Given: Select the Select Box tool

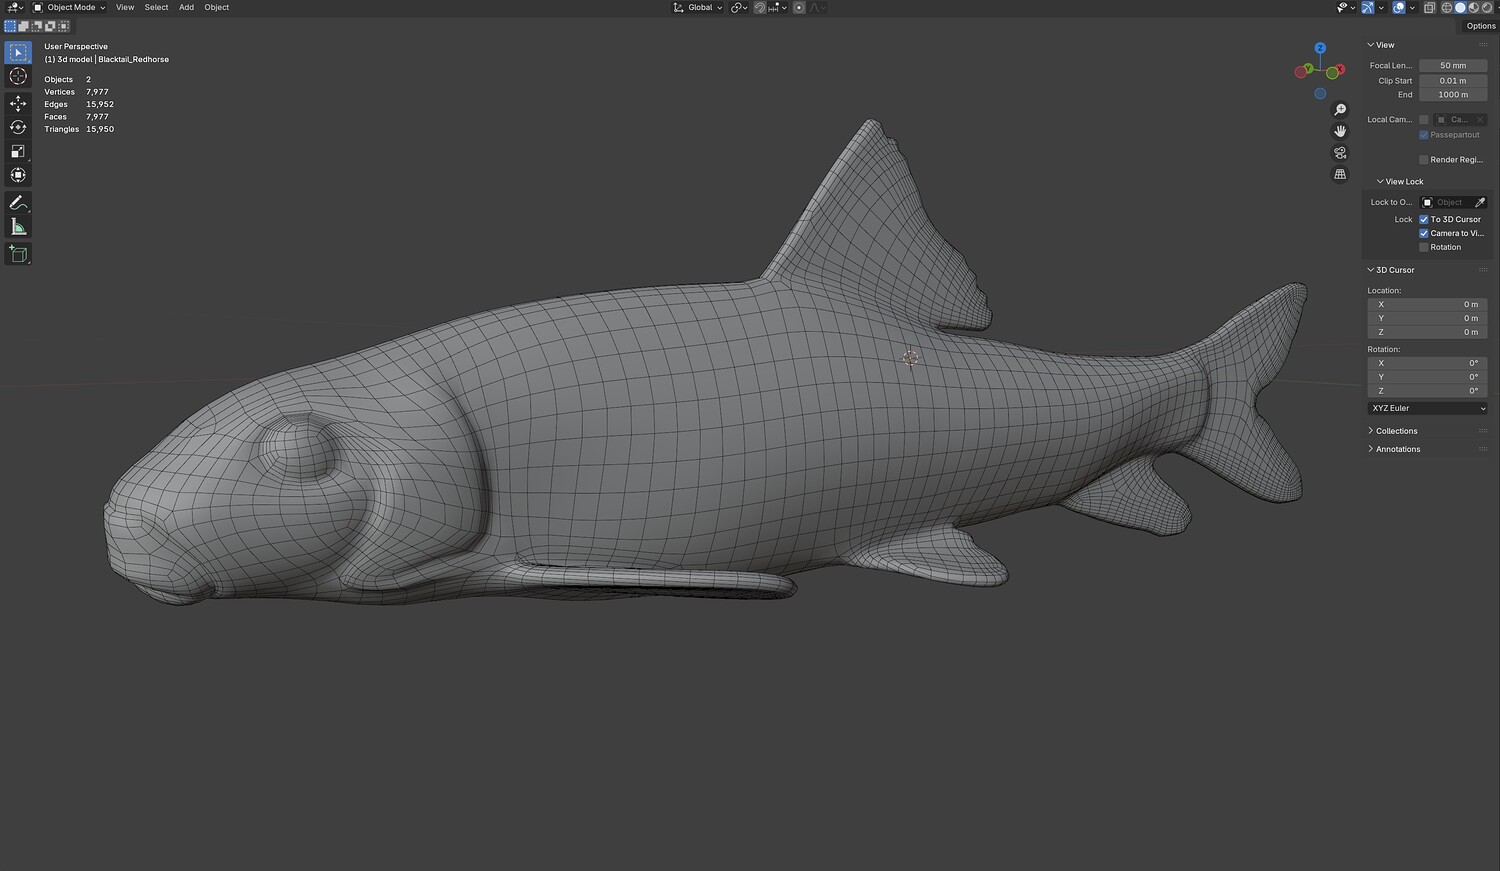Looking at the screenshot, I should [x=18, y=52].
